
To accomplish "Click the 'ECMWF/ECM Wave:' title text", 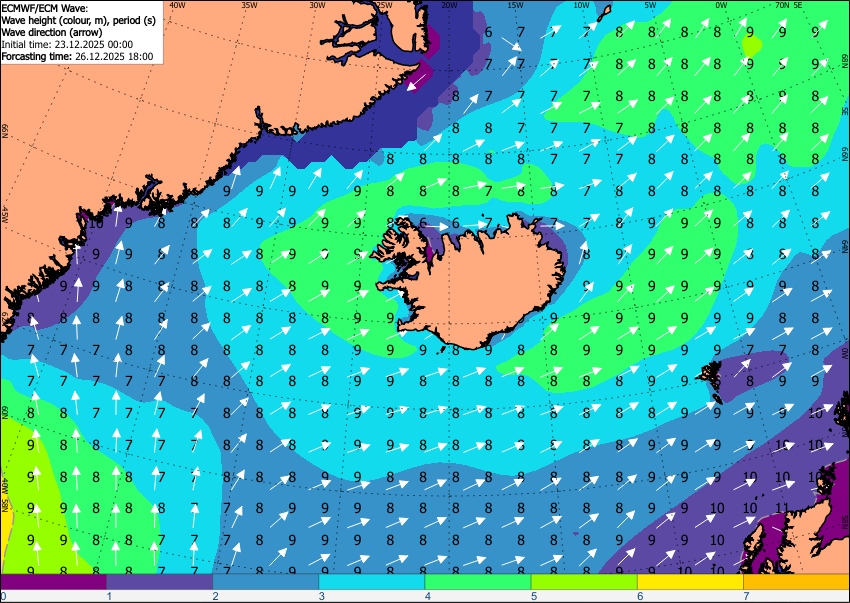I will coord(46,8).
